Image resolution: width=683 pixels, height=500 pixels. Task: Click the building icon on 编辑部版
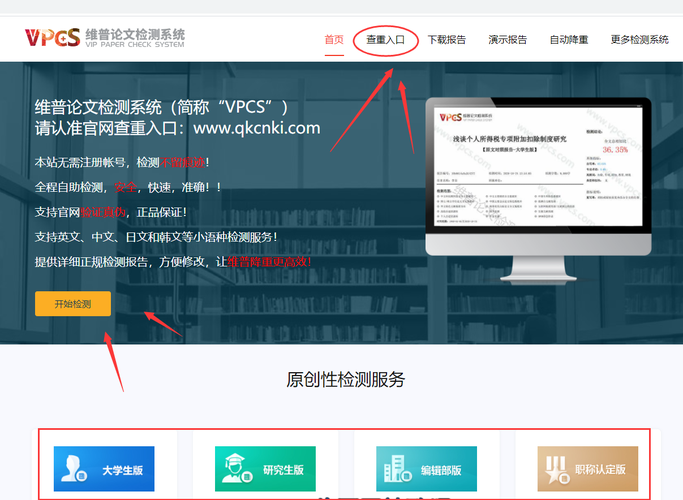pos(397,469)
